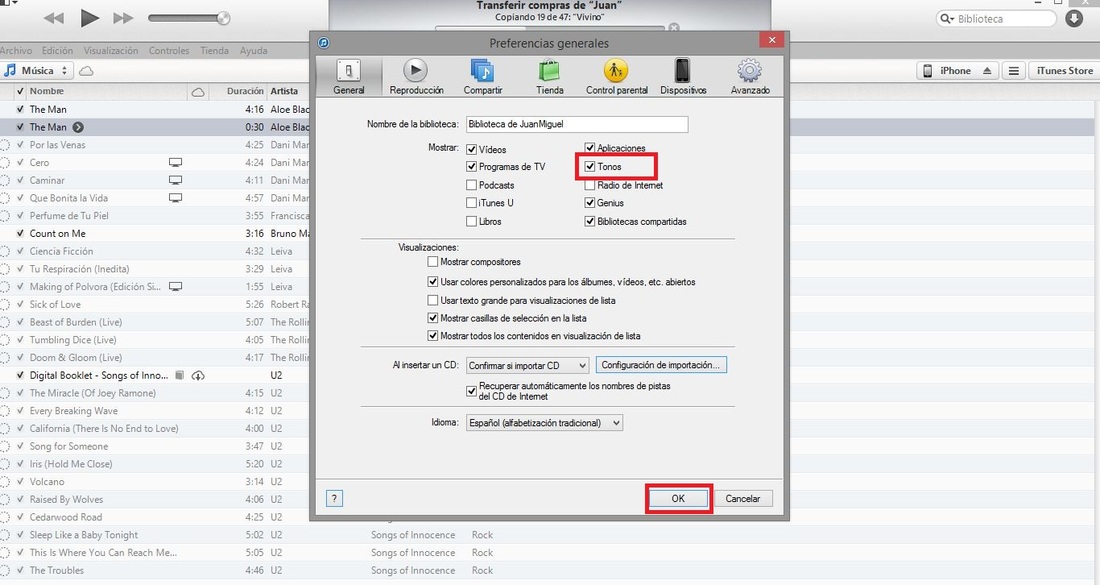Click the search magnifier icon in Biblioteca field
The width and height of the screenshot is (1100, 585).
pos(946,19)
